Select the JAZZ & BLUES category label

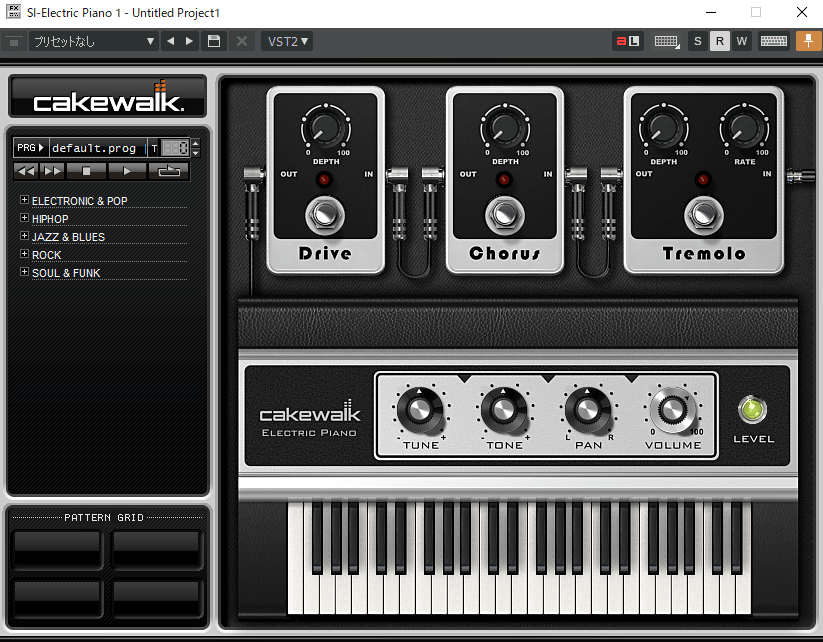pyautogui.click(x=68, y=237)
